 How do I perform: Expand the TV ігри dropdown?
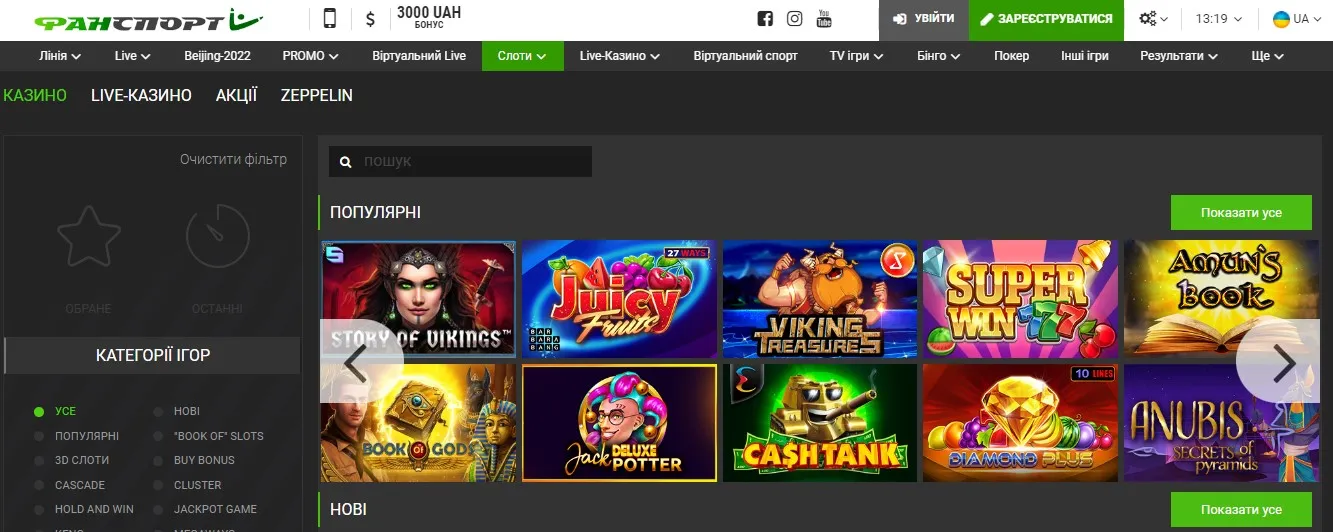tap(856, 56)
